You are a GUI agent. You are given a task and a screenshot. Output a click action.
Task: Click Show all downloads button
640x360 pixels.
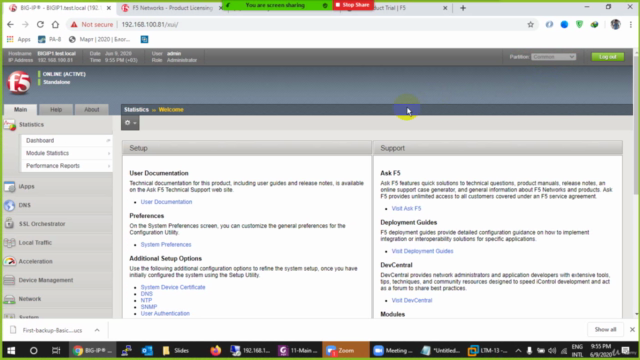[x=605, y=329]
